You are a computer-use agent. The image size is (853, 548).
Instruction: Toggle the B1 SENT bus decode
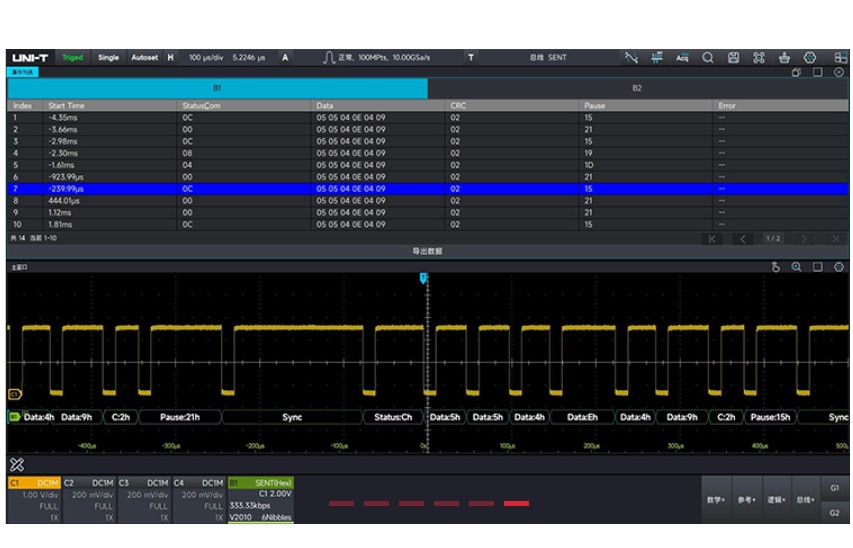point(260,500)
